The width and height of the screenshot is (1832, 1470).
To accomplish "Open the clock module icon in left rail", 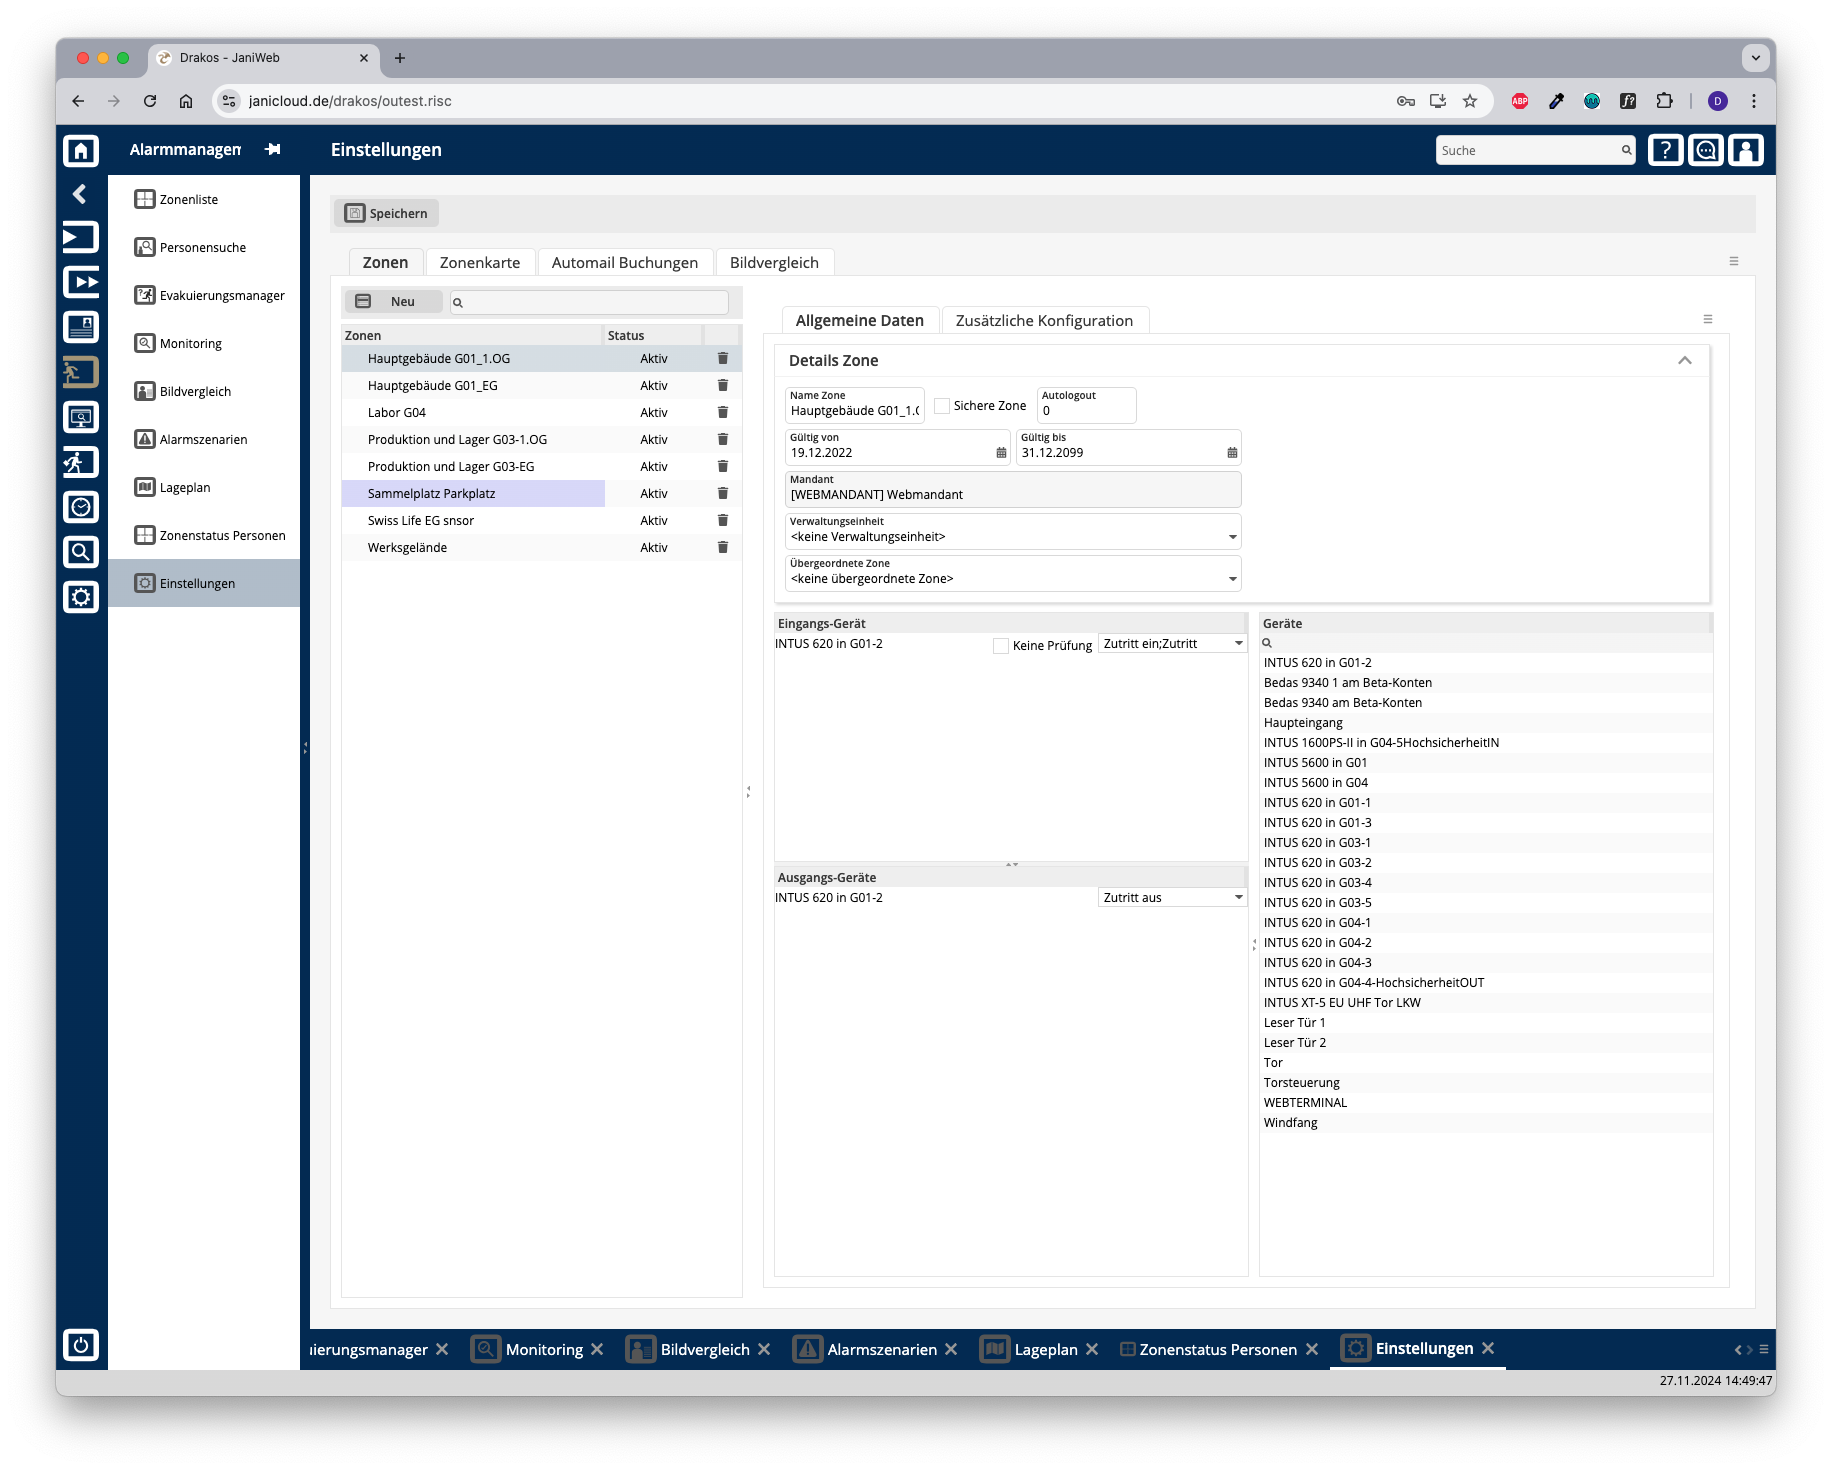I will tap(81, 507).
